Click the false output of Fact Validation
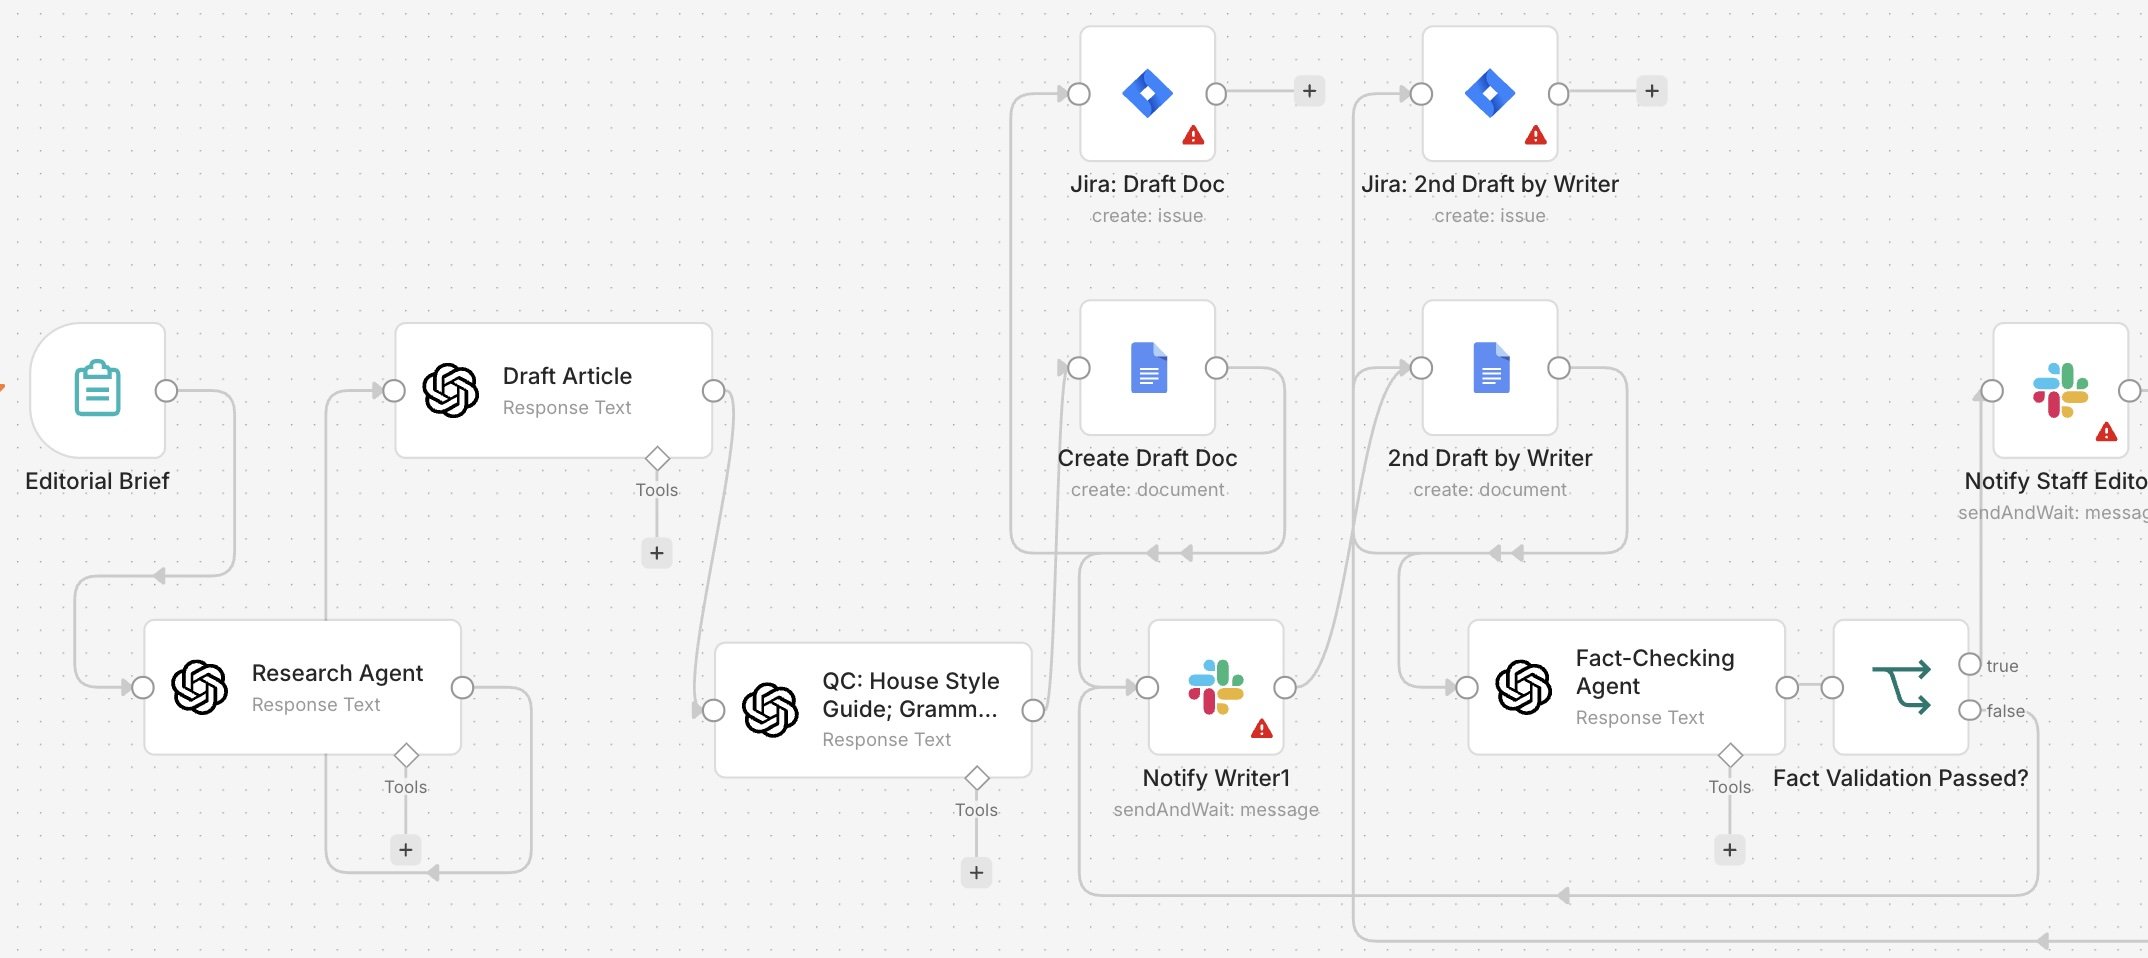 click(1970, 710)
